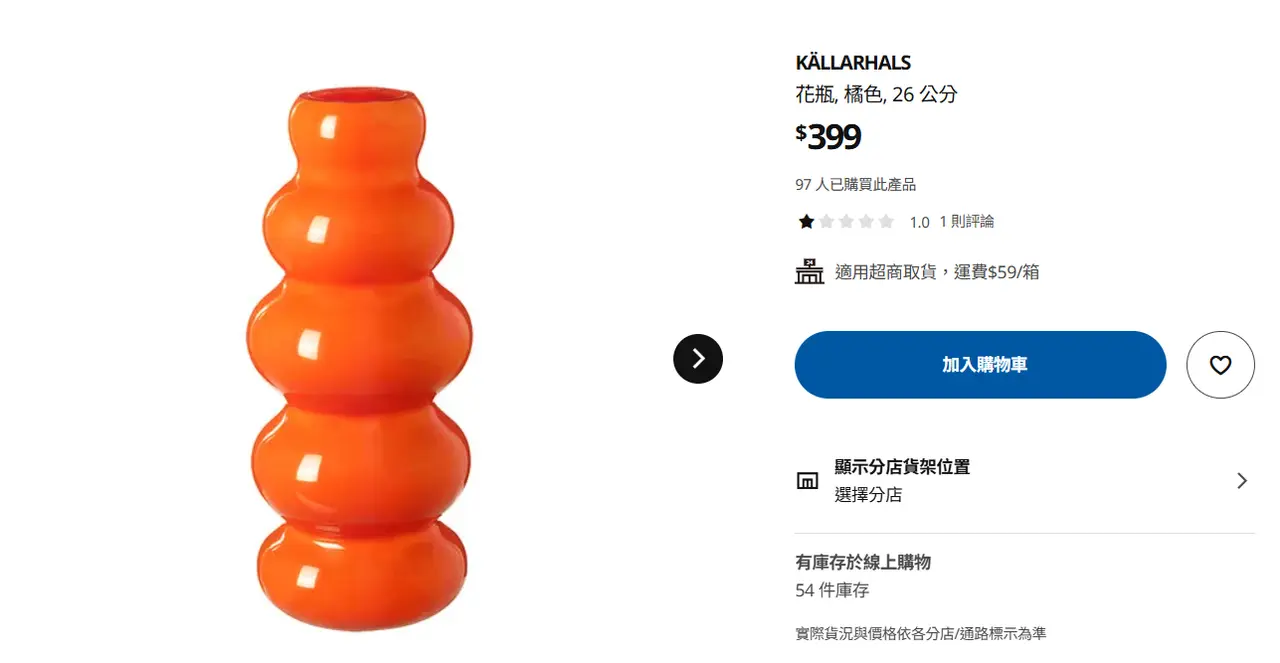Screen dimensions: 1280x663
Task: Click the convenience store pickup icon
Action: (x=809, y=271)
